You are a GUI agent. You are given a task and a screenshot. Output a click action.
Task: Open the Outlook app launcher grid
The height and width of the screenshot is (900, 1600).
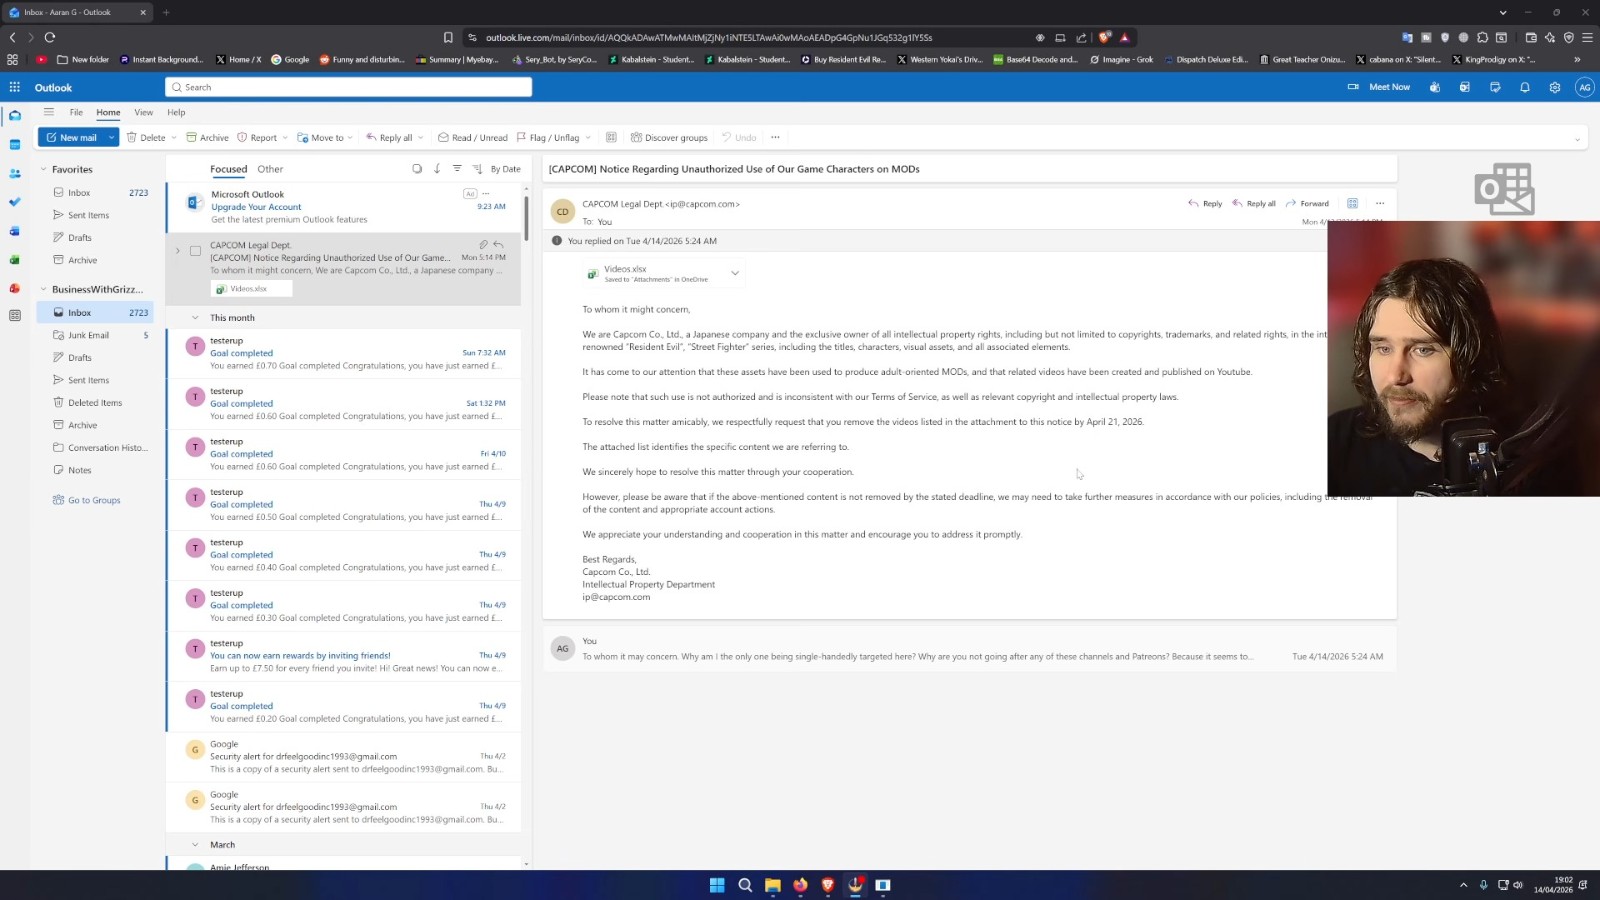[x=14, y=87]
